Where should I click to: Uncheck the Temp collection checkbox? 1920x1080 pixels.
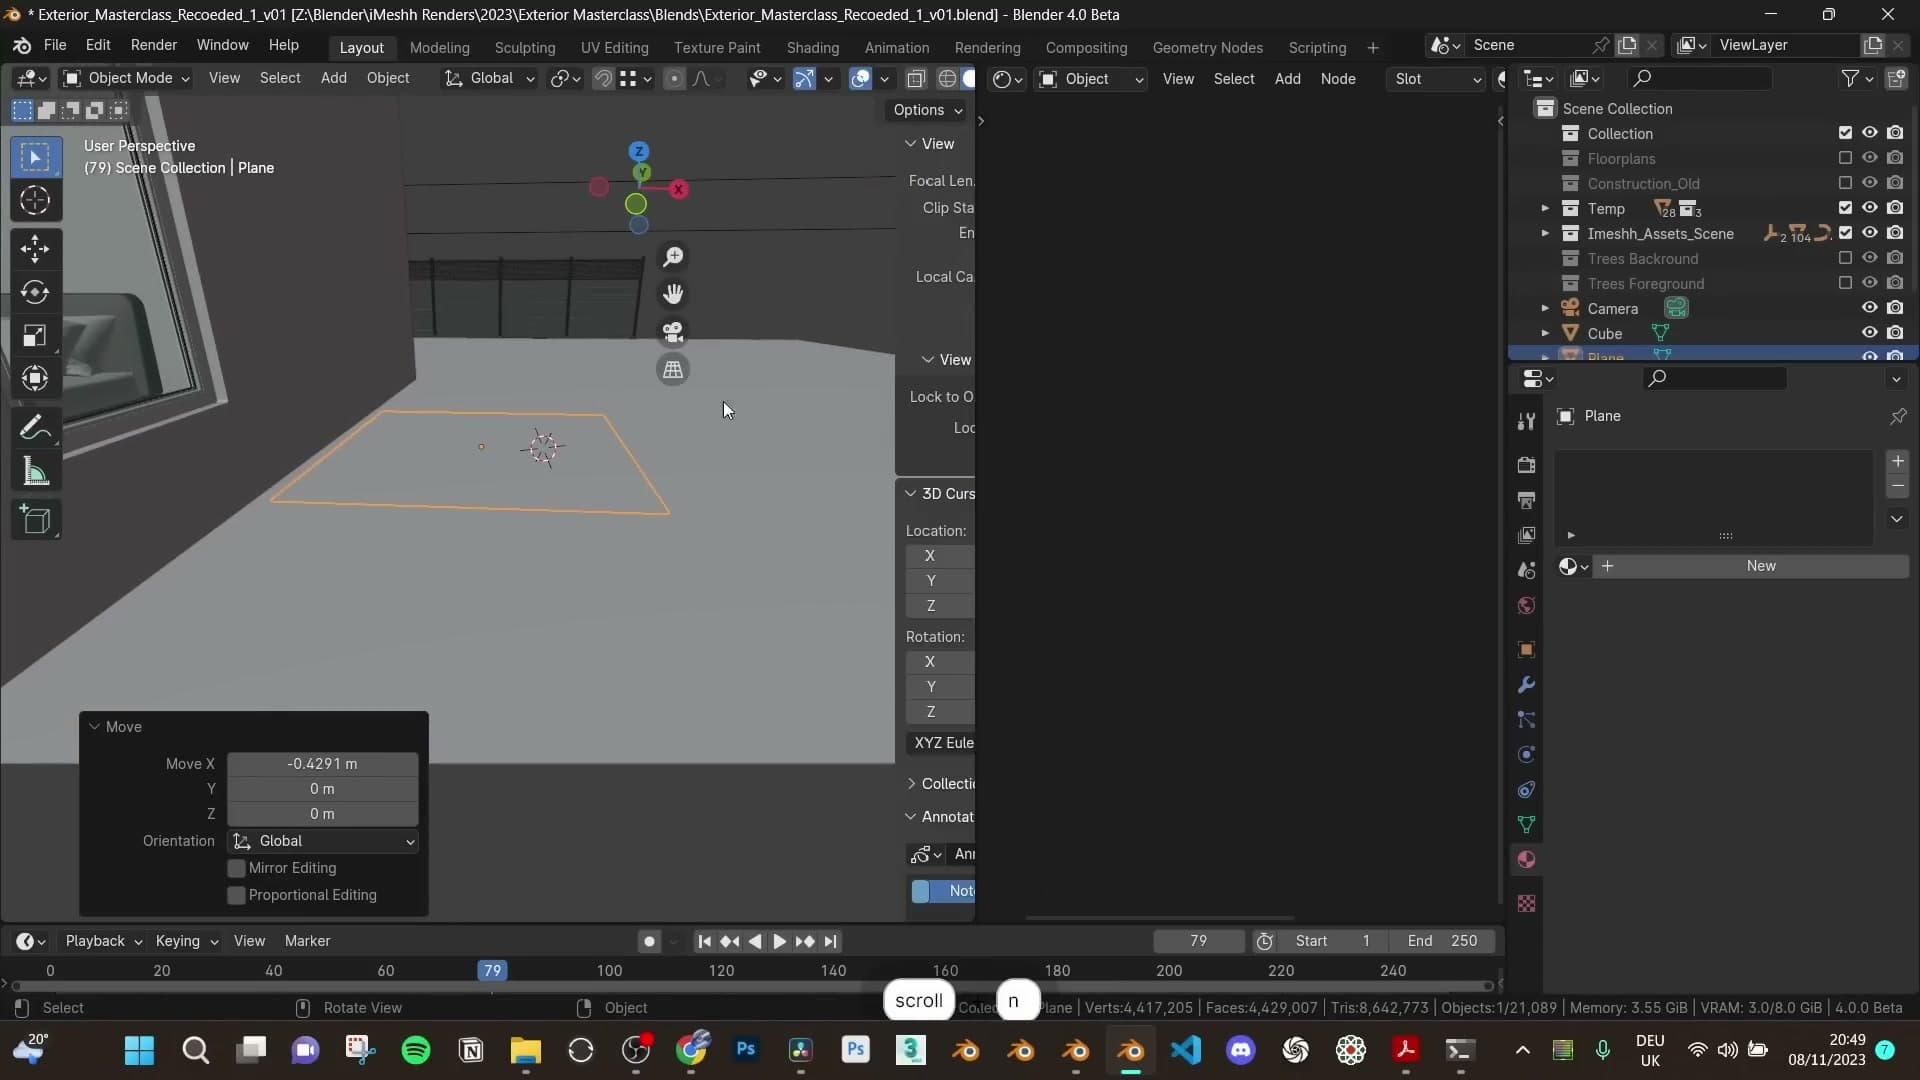[1845, 208]
